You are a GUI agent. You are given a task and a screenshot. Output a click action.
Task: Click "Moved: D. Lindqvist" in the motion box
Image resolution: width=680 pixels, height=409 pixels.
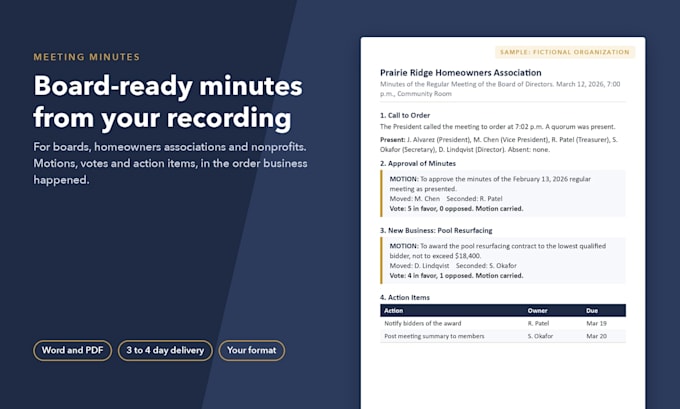(419, 265)
